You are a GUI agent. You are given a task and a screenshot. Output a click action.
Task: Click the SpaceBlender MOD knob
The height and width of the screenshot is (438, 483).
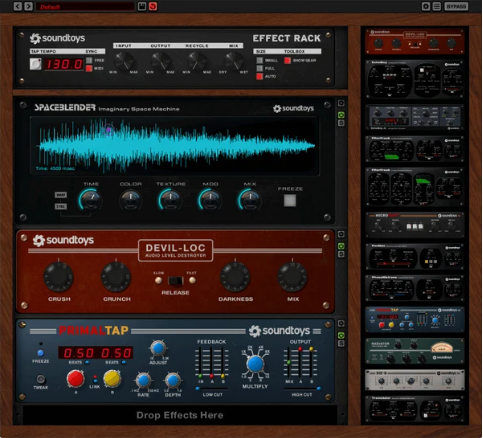[210, 200]
